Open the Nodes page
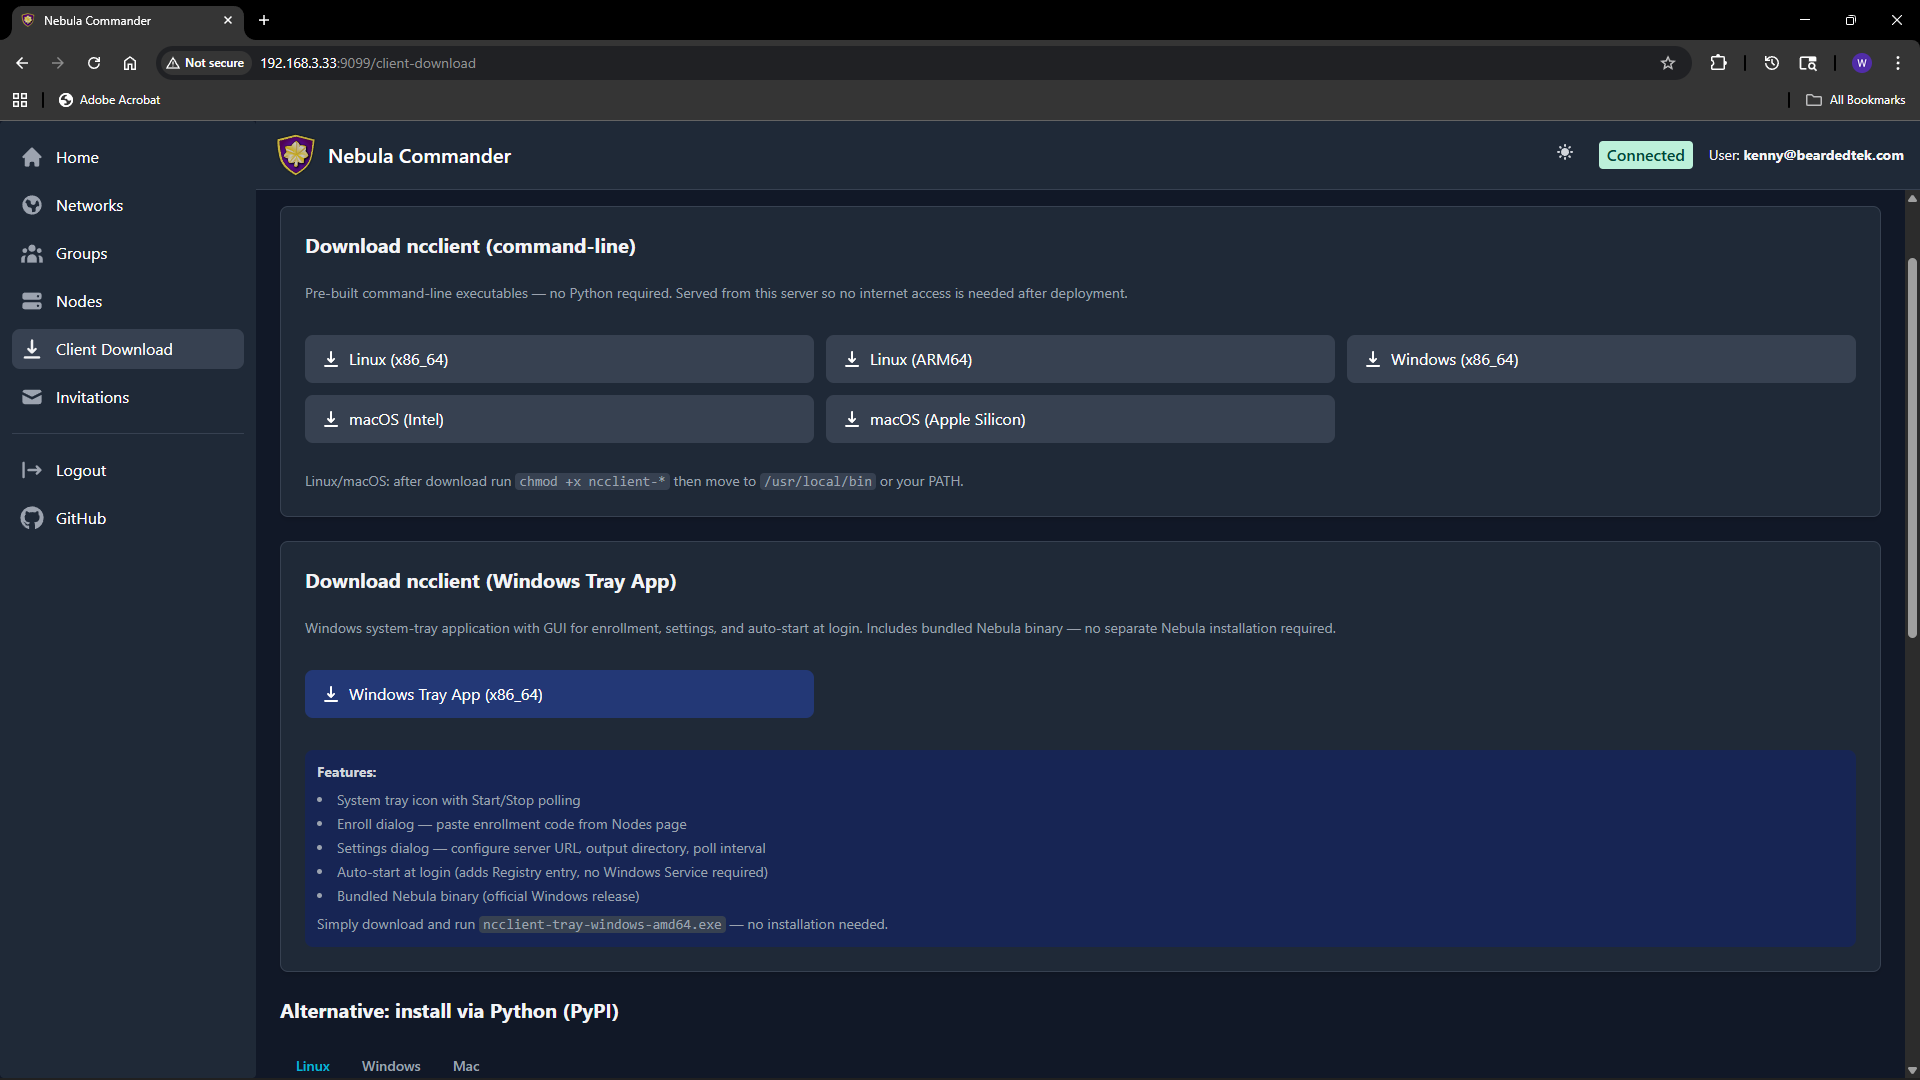The image size is (1920, 1080). (79, 301)
